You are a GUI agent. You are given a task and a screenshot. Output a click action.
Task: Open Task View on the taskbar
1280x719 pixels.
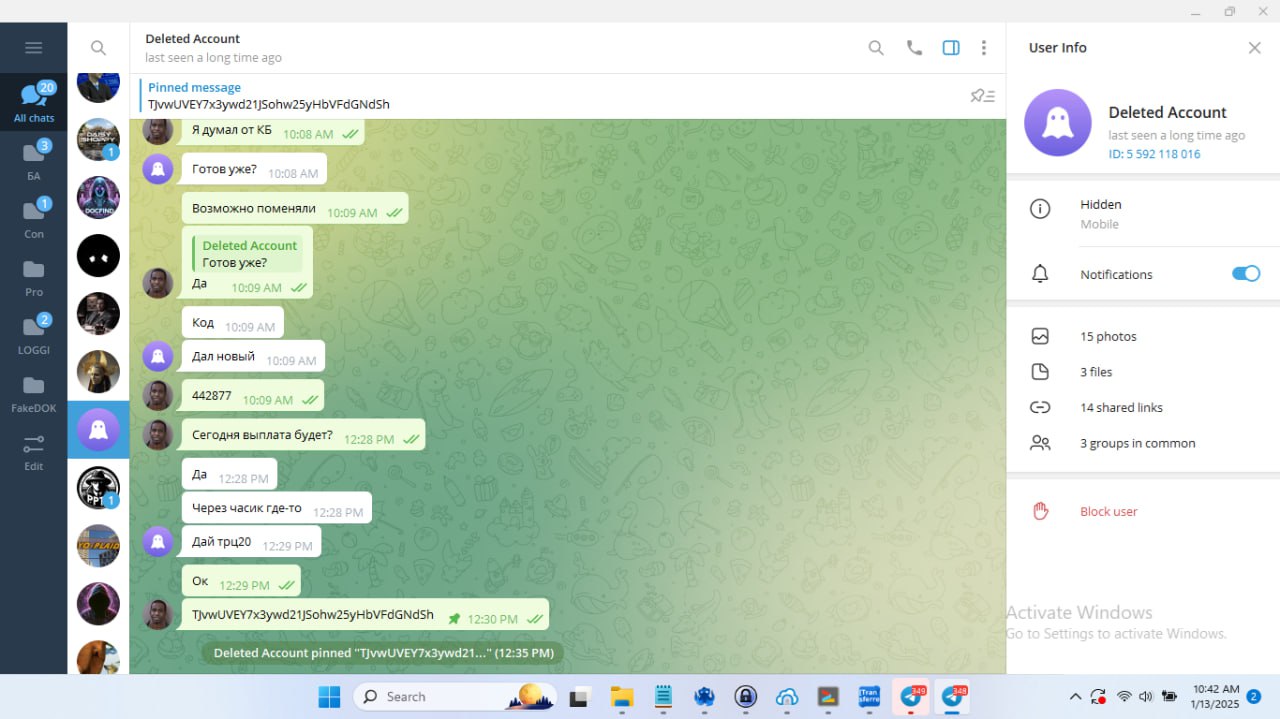pyautogui.click(x=579, y=697)
